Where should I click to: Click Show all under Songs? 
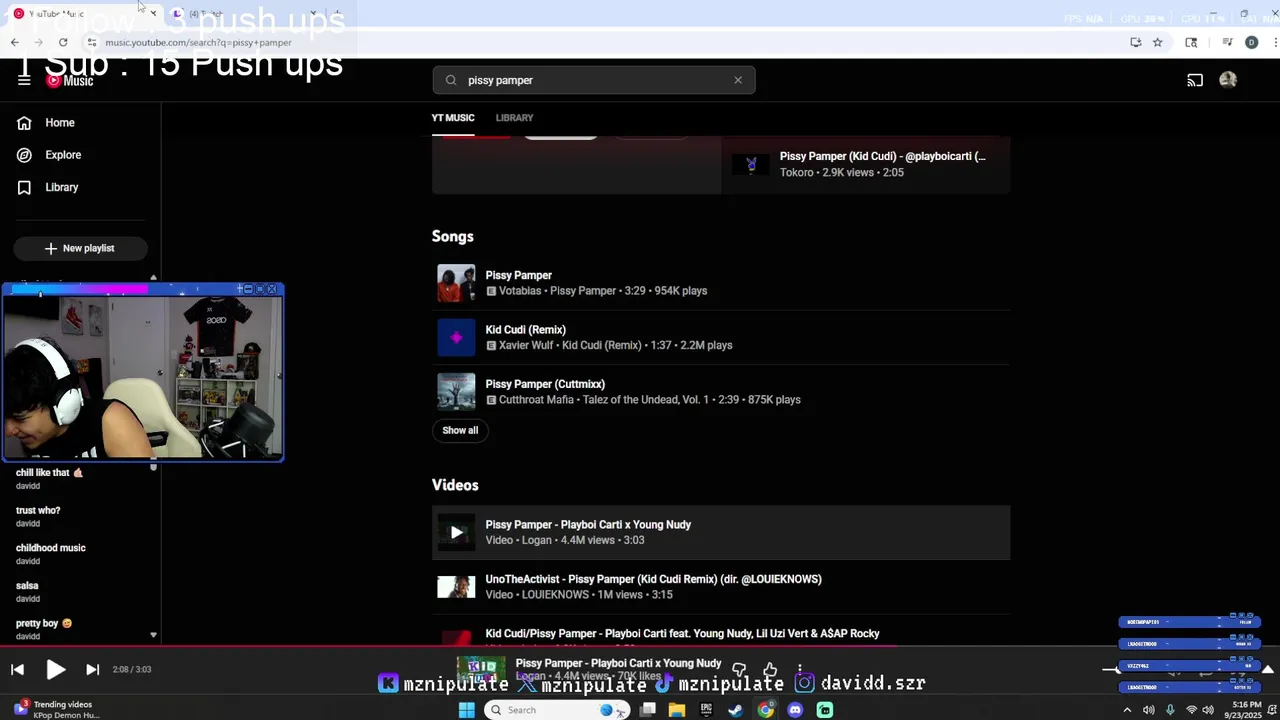coord(460,430)
